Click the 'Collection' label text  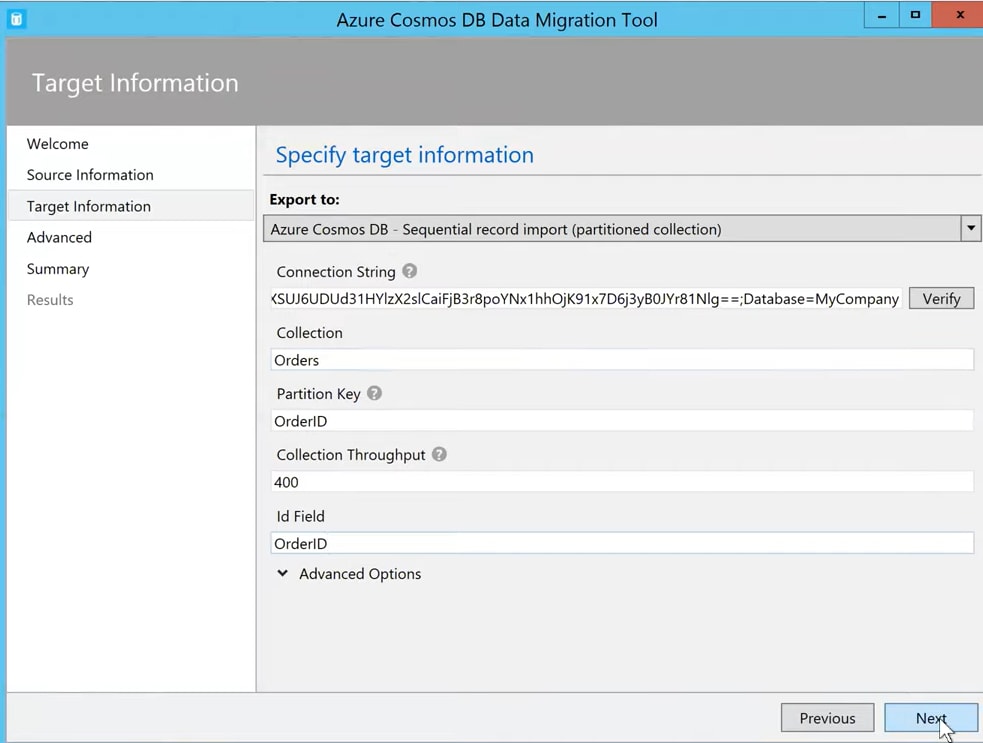point(310,332)
